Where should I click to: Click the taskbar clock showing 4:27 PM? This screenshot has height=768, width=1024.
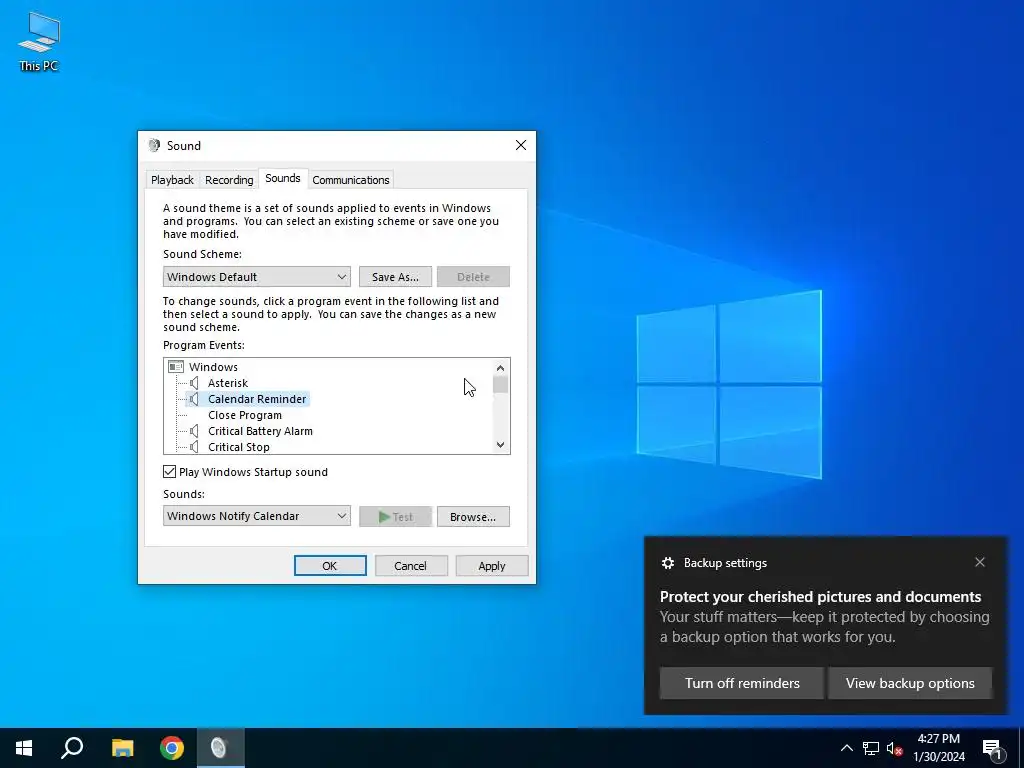point(938,748)
